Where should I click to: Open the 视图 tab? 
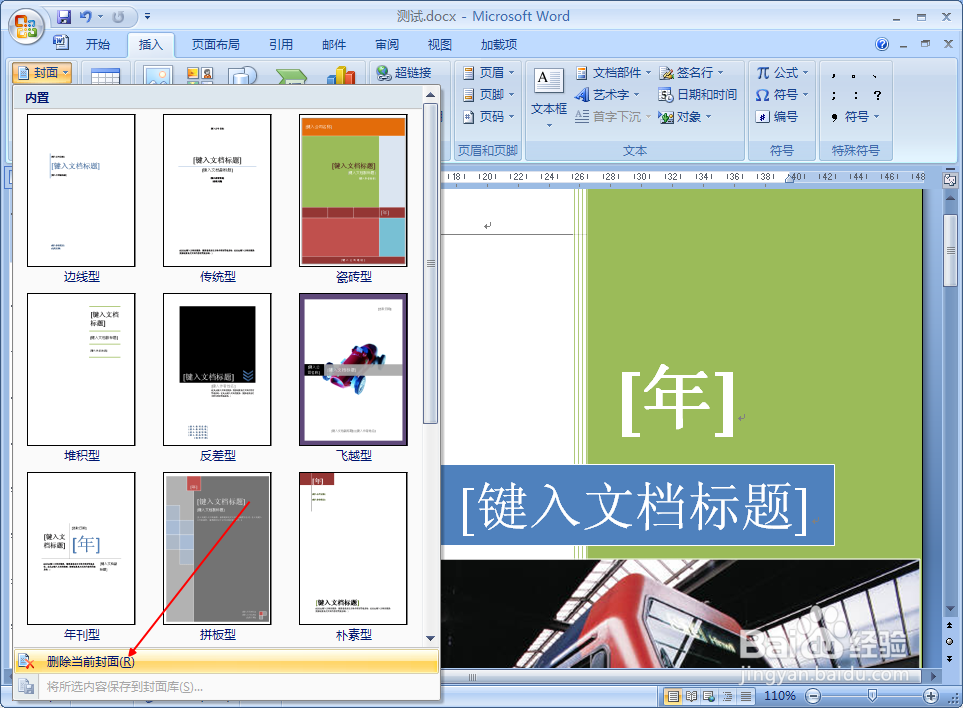tap(440, 44)
